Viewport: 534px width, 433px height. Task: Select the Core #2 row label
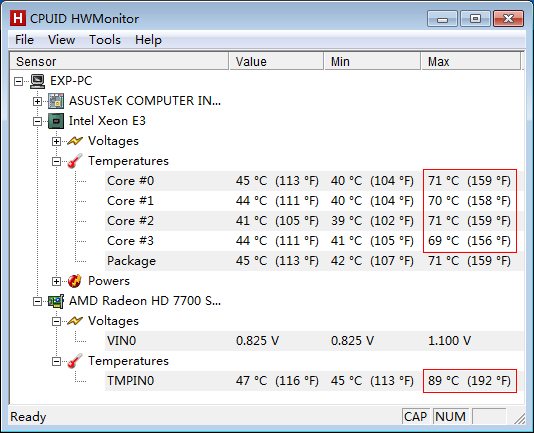tap(130, 221)
